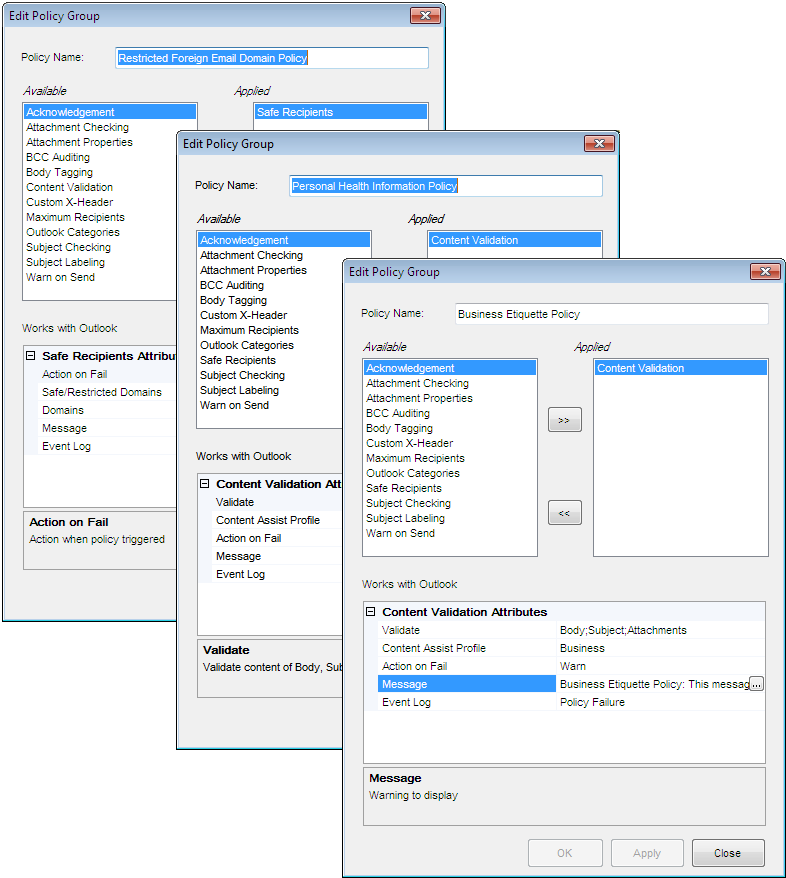Click the Policy Failure event log value
This screenshot has height=878, width=786.
(592, 702)
